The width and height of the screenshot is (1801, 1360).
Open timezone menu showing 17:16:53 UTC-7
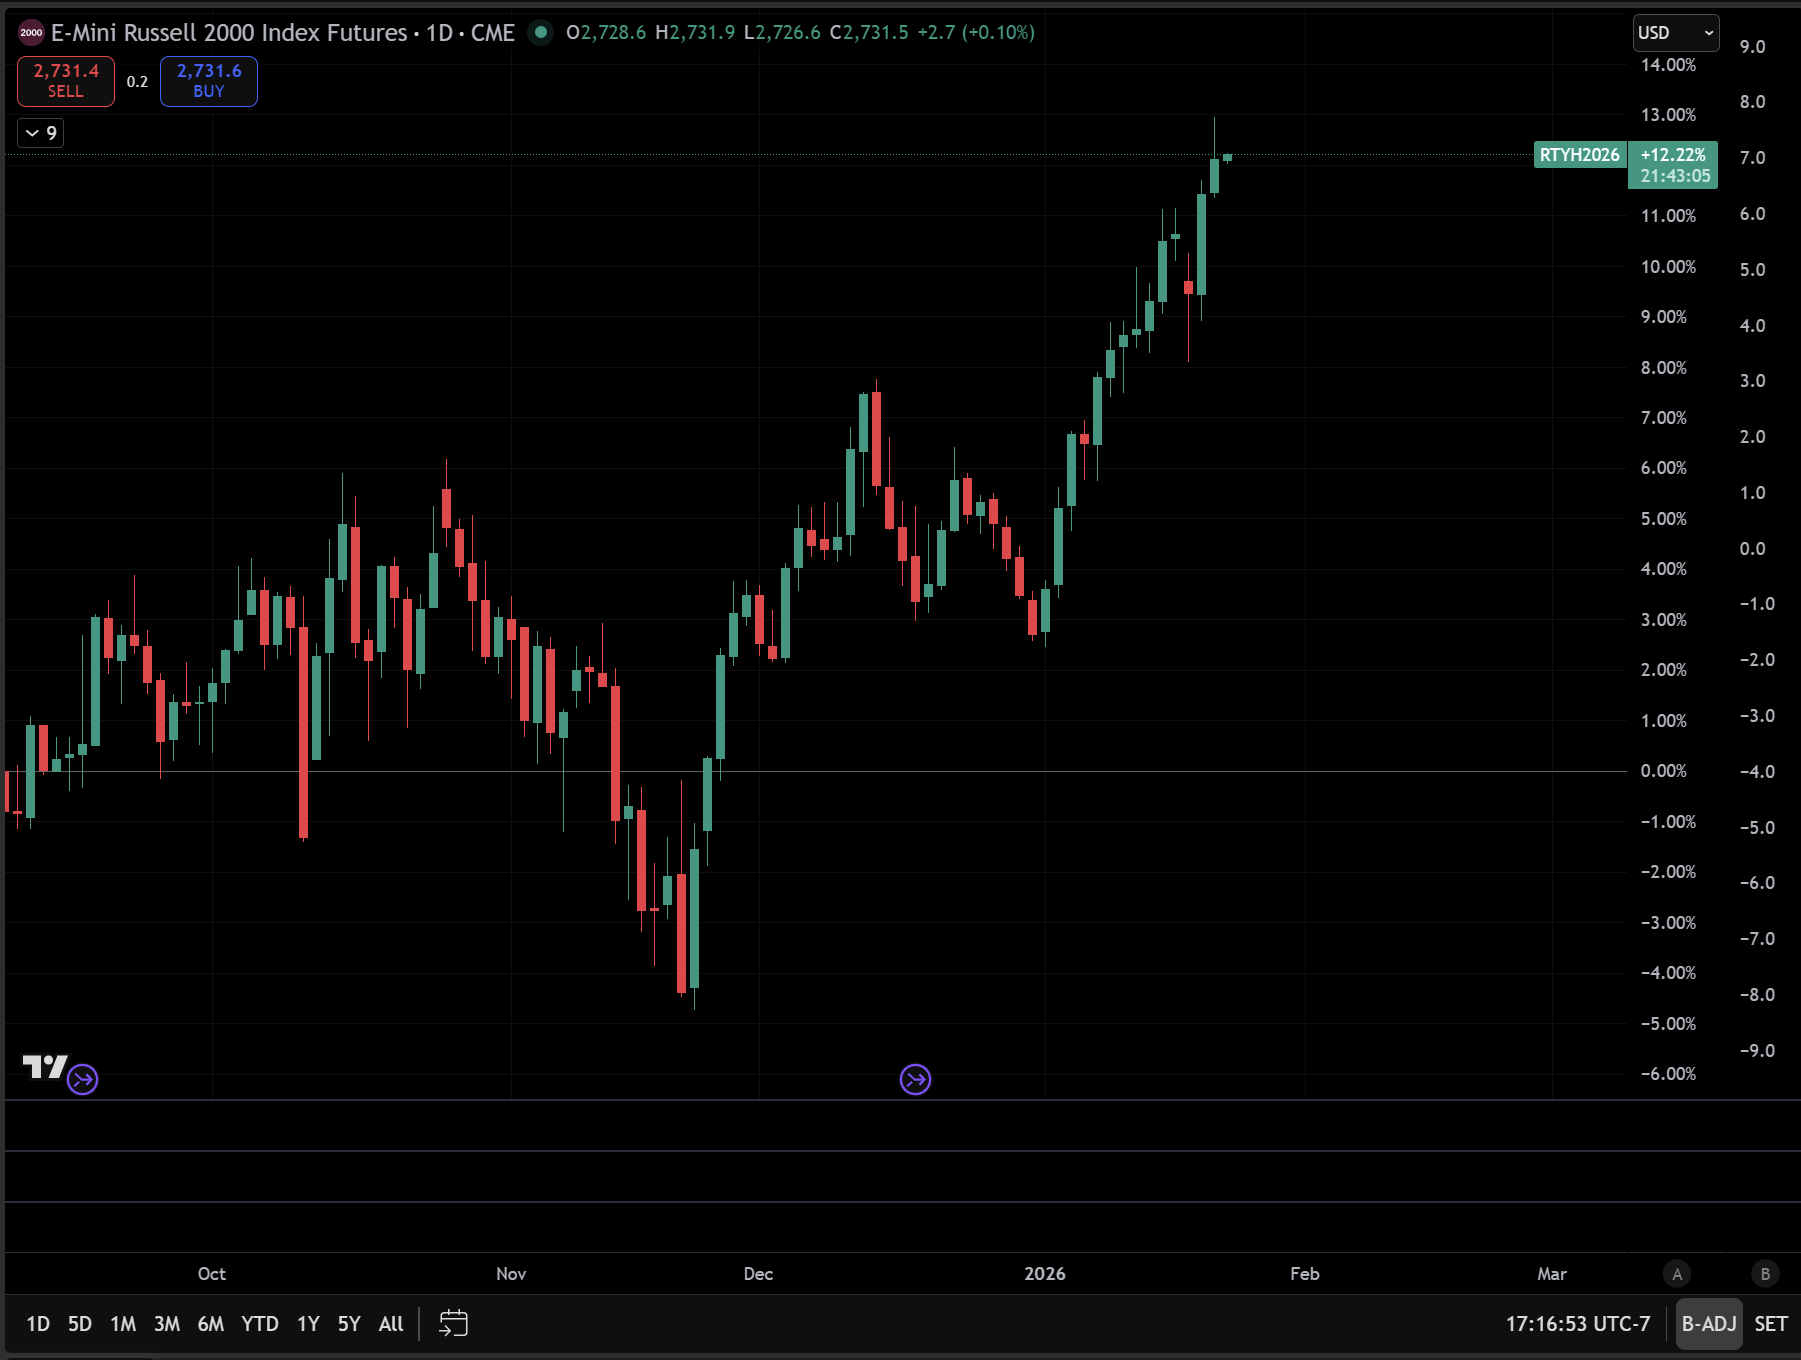point(1578,1324)
